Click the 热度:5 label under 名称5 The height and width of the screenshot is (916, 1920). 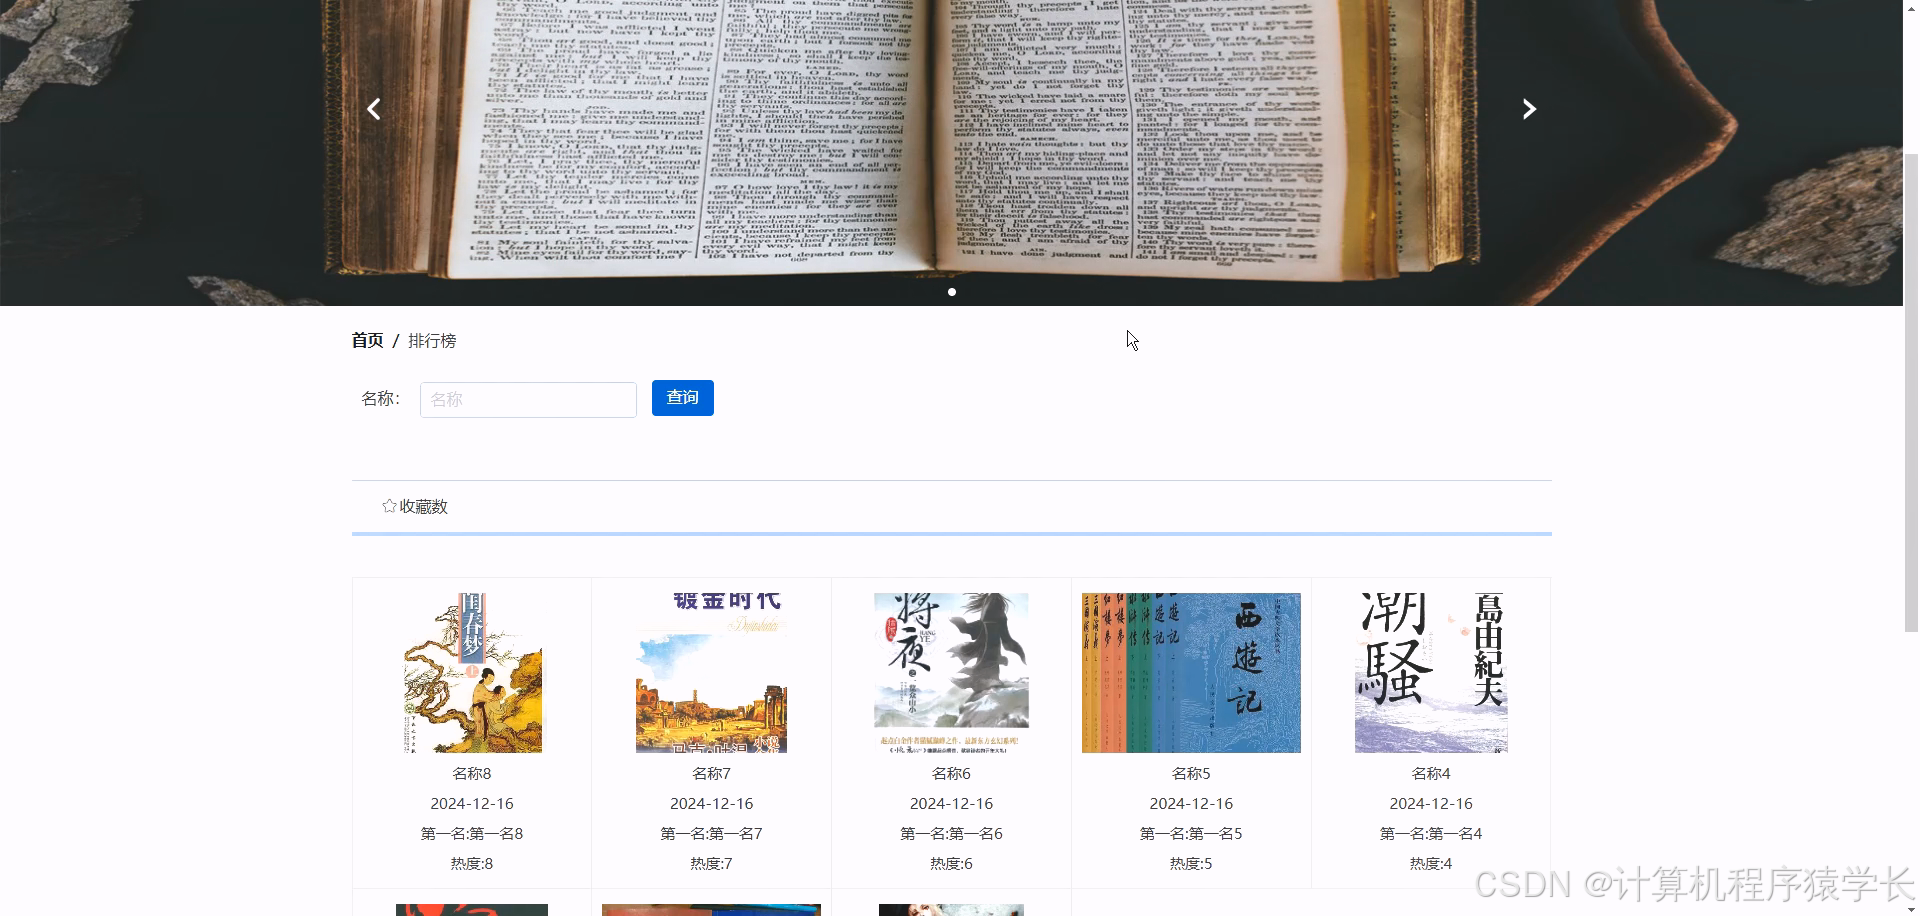click(1191, 863)
